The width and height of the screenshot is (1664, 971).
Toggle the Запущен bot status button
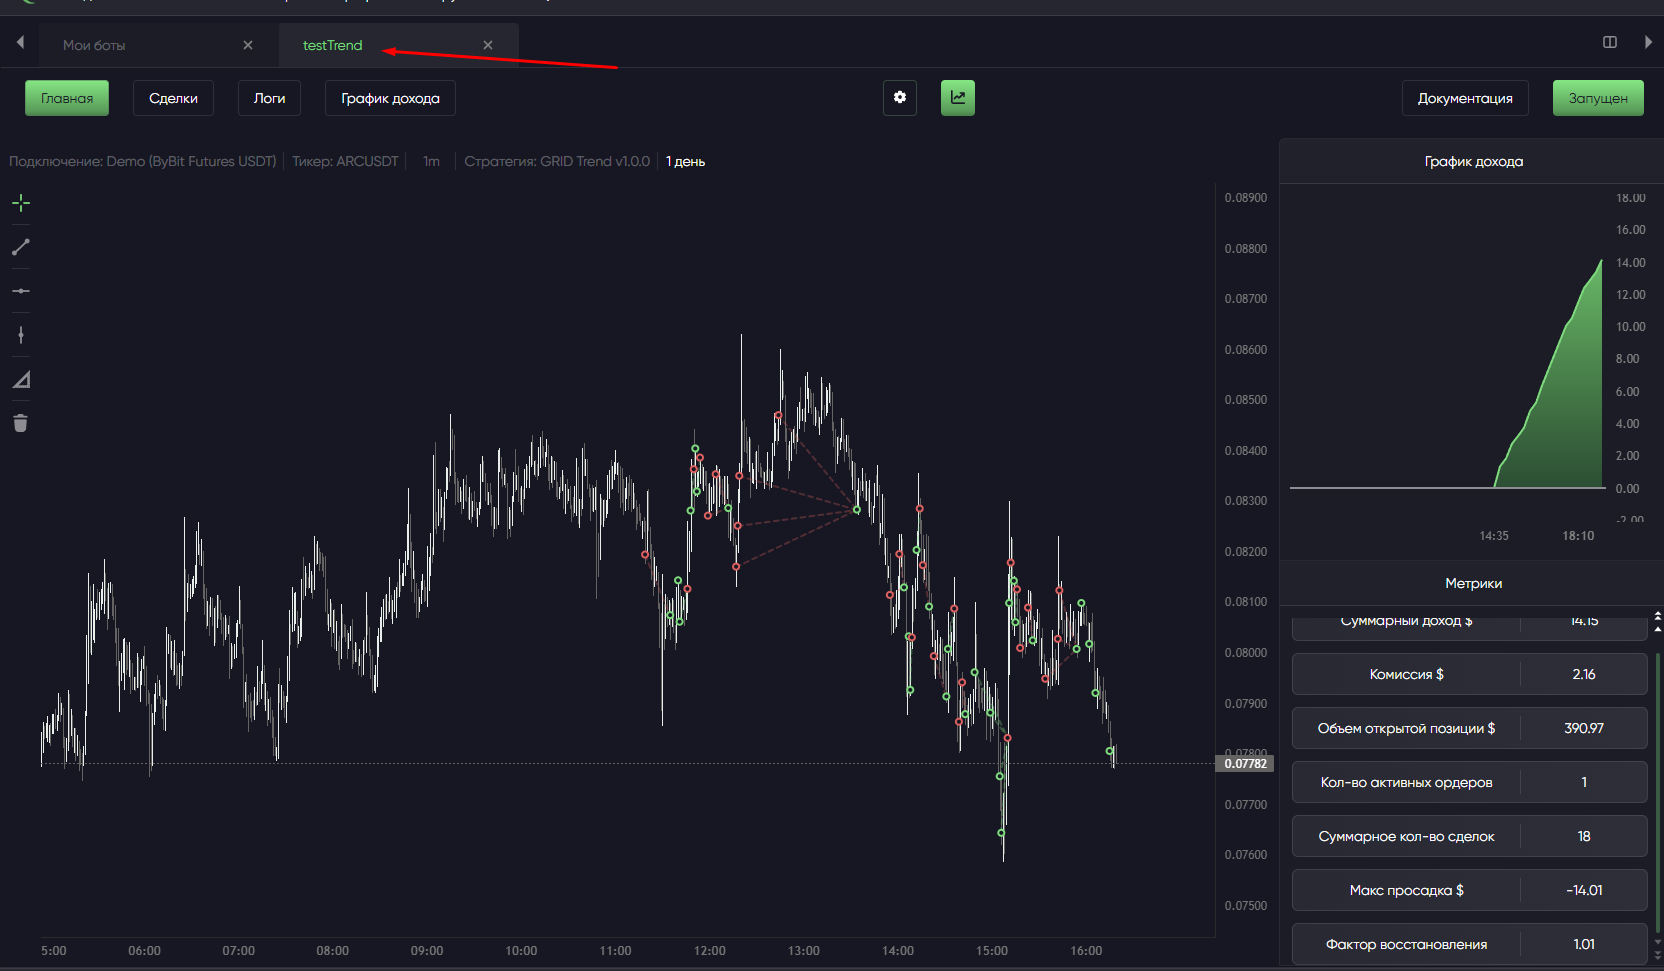pos(1597,98)
